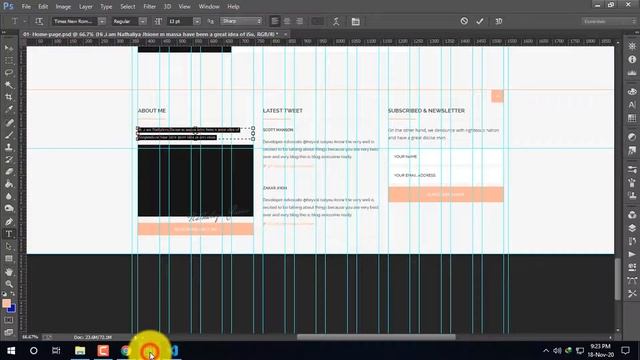Click the 3D text button
Image resolution: width=640 pixels, height=360 pixels.
point(498,21)
